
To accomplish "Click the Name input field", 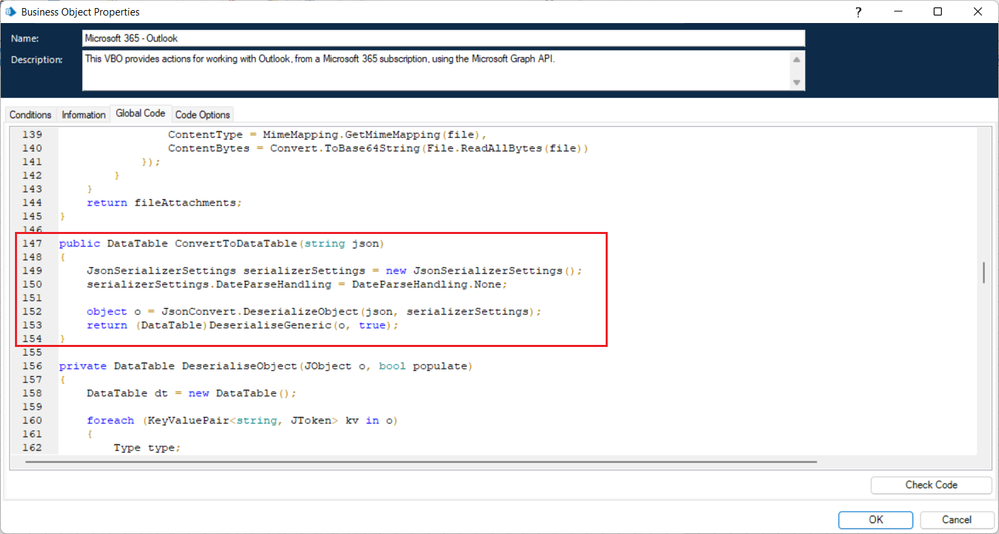I will [x=443, y=38].
